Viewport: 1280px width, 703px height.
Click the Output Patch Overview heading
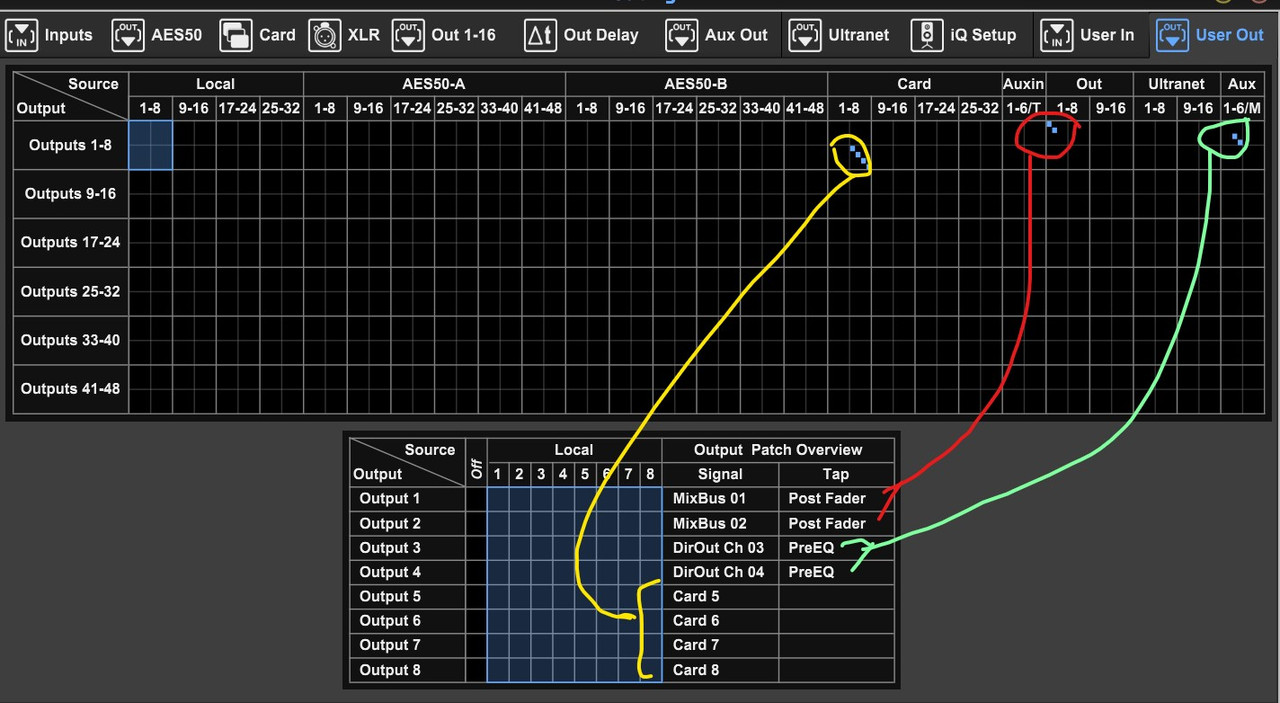click(x=778, y=450)
